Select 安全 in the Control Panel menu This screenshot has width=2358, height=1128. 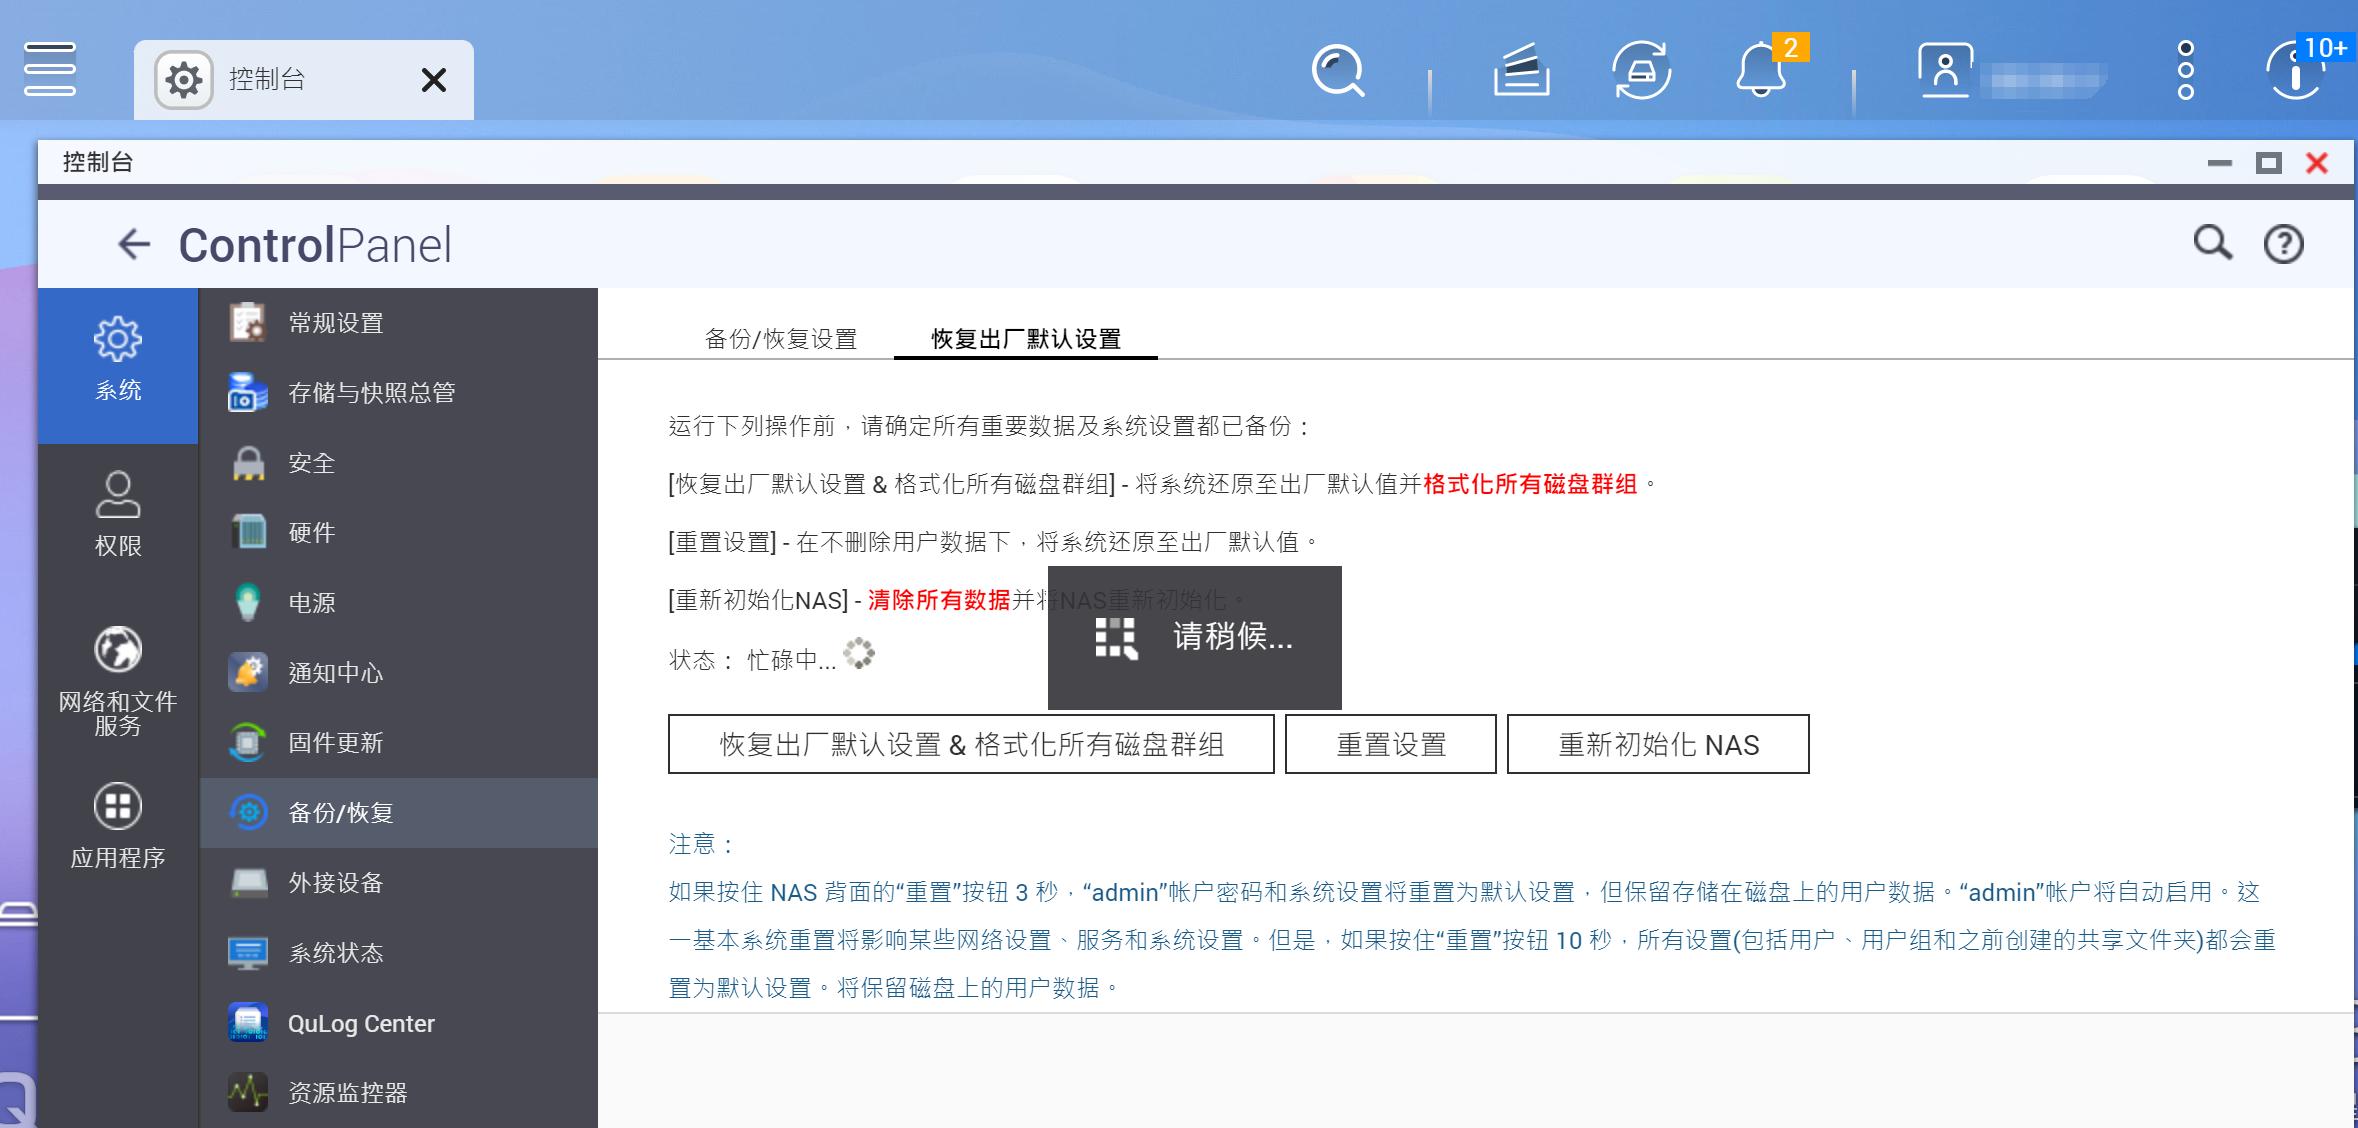pos(311,463)
